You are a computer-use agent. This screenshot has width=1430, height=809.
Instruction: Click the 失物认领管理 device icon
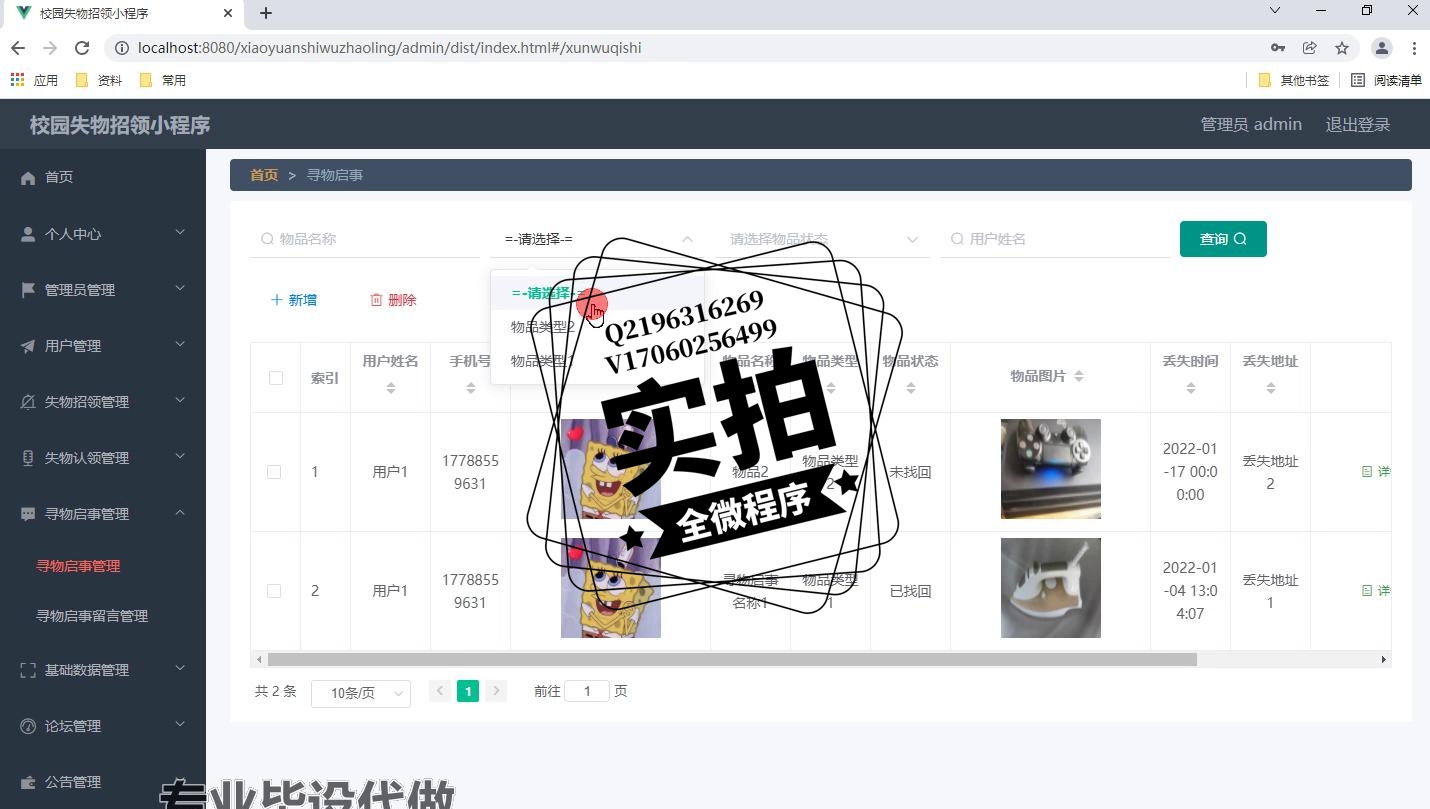pyautogui.click(x=28, y=458)
